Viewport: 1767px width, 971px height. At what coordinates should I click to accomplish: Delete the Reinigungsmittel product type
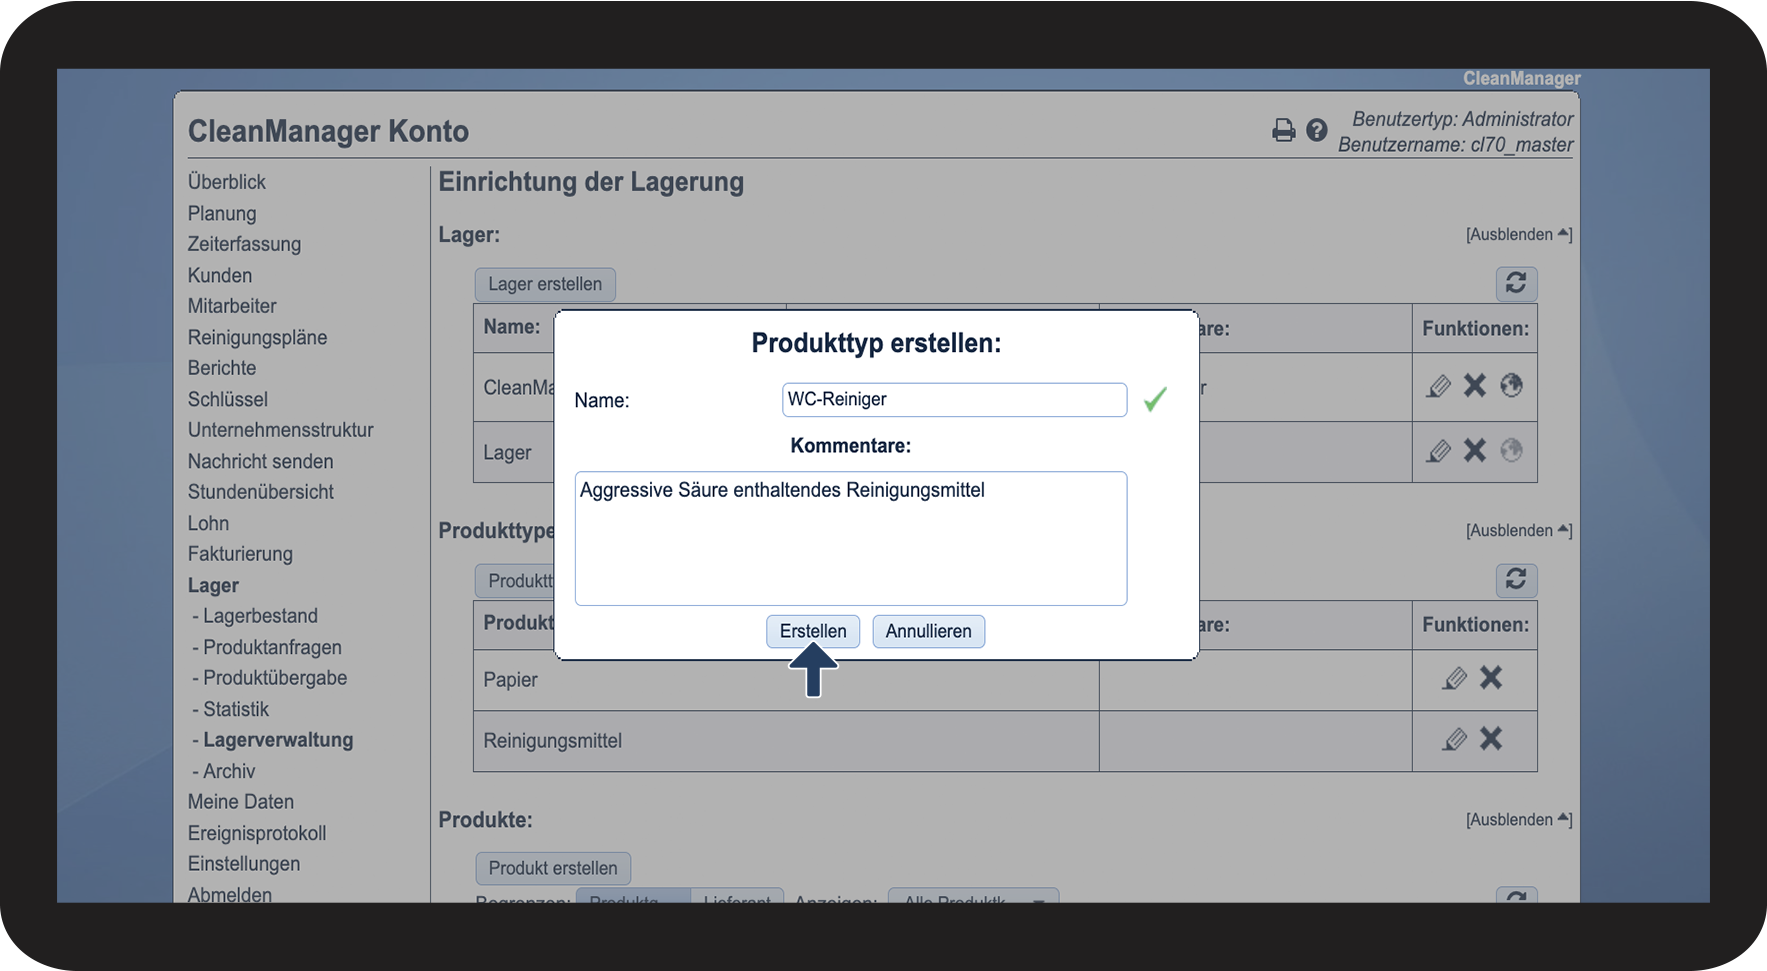[1491, 739]
